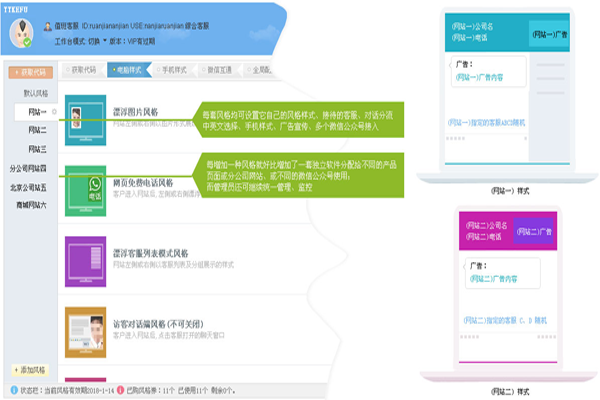Select 商城网站六 in the style list
The height and width of the screenshot is (400, 600).
31,205
